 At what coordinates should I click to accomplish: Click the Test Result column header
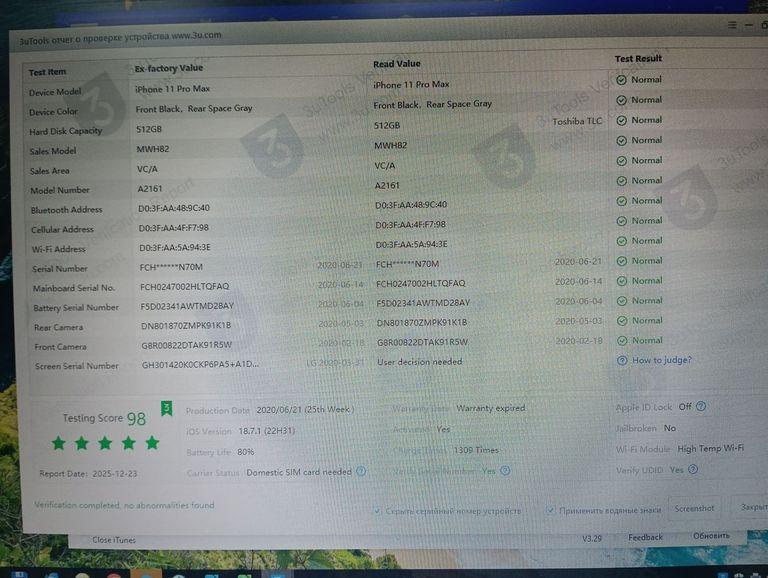pyautogui.click(x=638, y=59)
